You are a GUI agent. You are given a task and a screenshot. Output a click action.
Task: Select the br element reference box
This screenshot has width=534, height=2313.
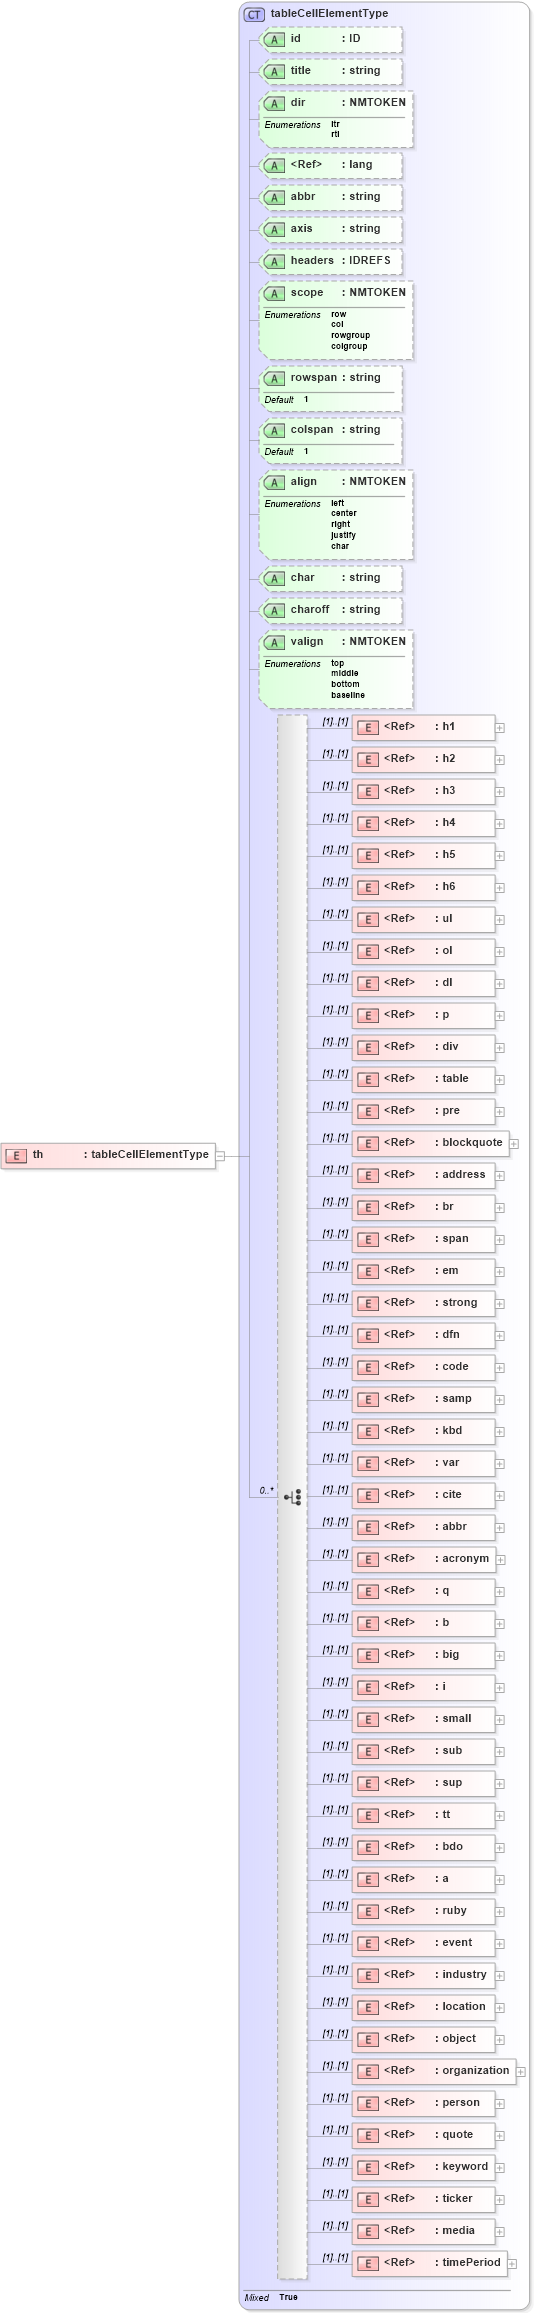[x=423, y=1207]
